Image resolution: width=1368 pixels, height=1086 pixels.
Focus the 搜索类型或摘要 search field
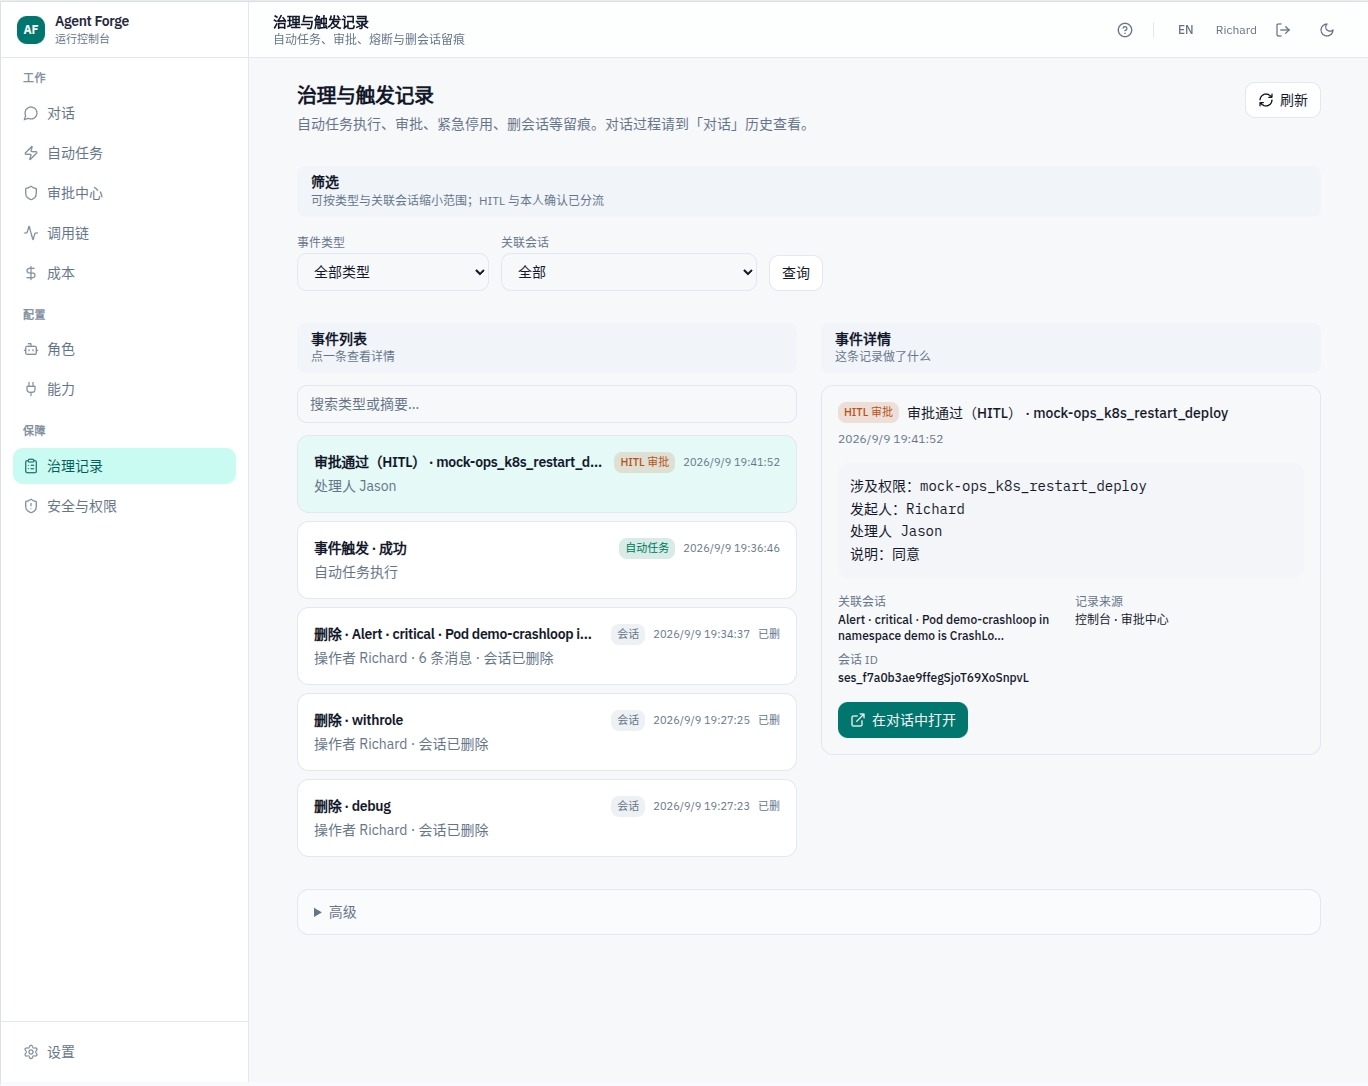(x=547, y=404)
